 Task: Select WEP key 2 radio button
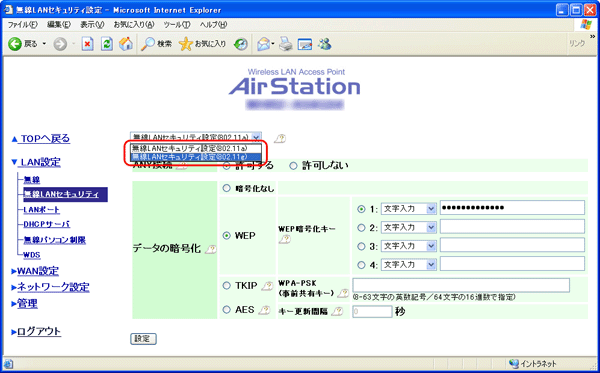pos(361,228)
